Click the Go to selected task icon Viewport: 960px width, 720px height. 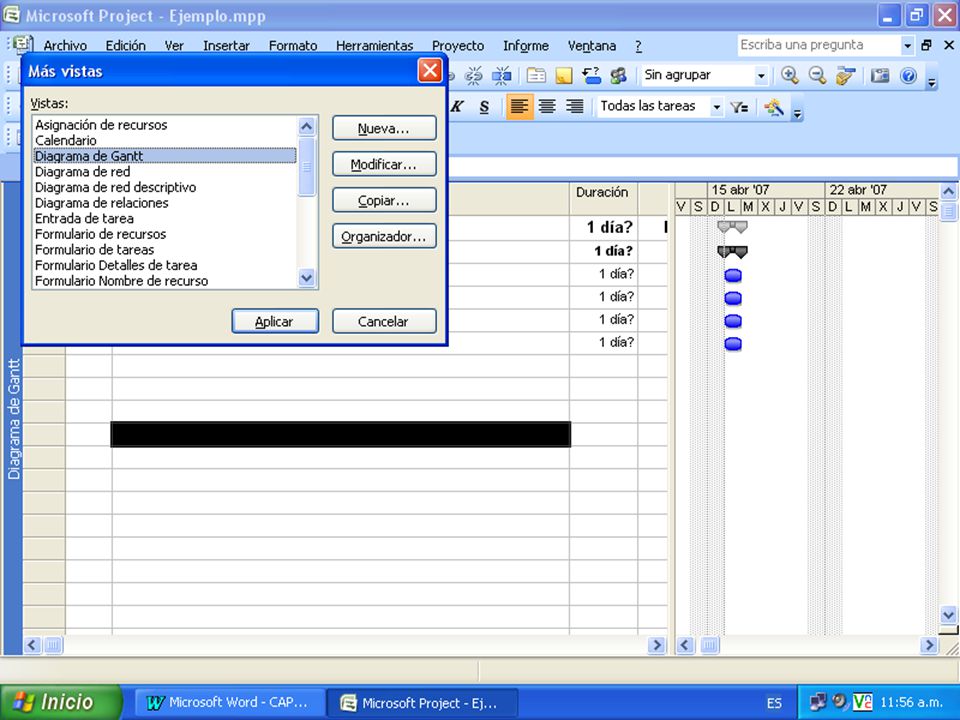click(846, 75)
